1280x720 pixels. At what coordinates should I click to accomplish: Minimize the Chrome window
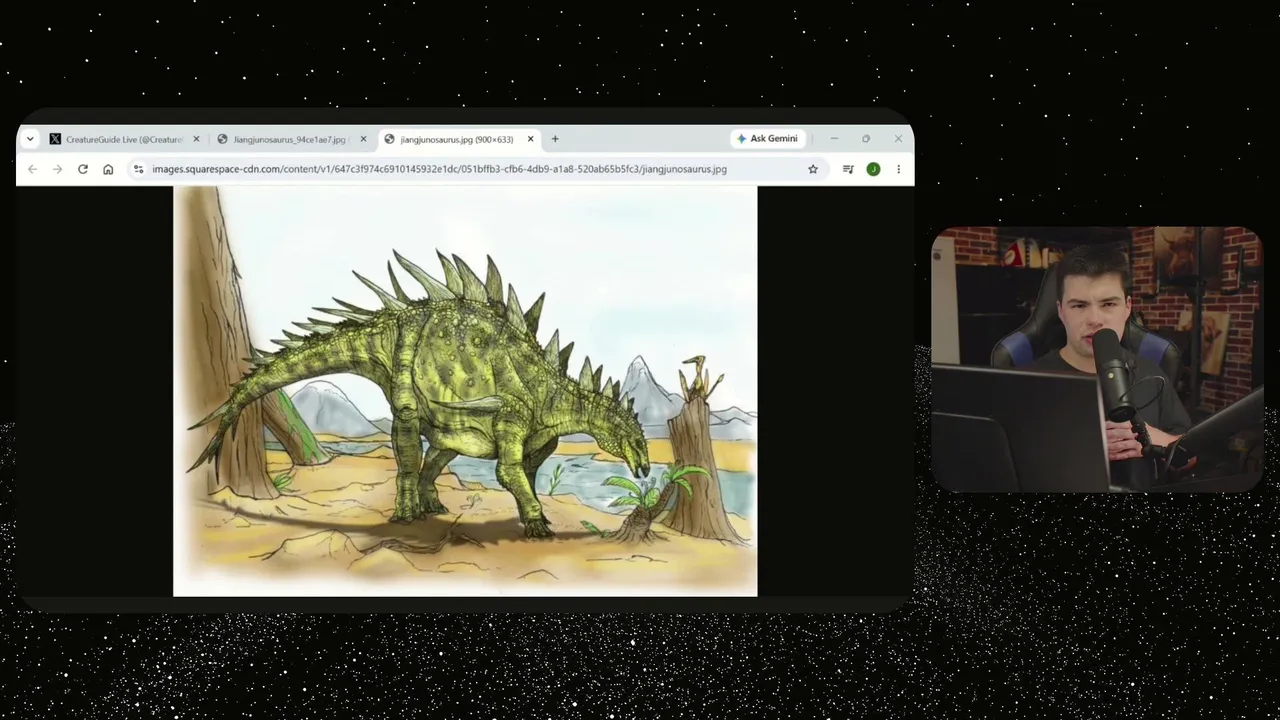click(x=834, y=139)
